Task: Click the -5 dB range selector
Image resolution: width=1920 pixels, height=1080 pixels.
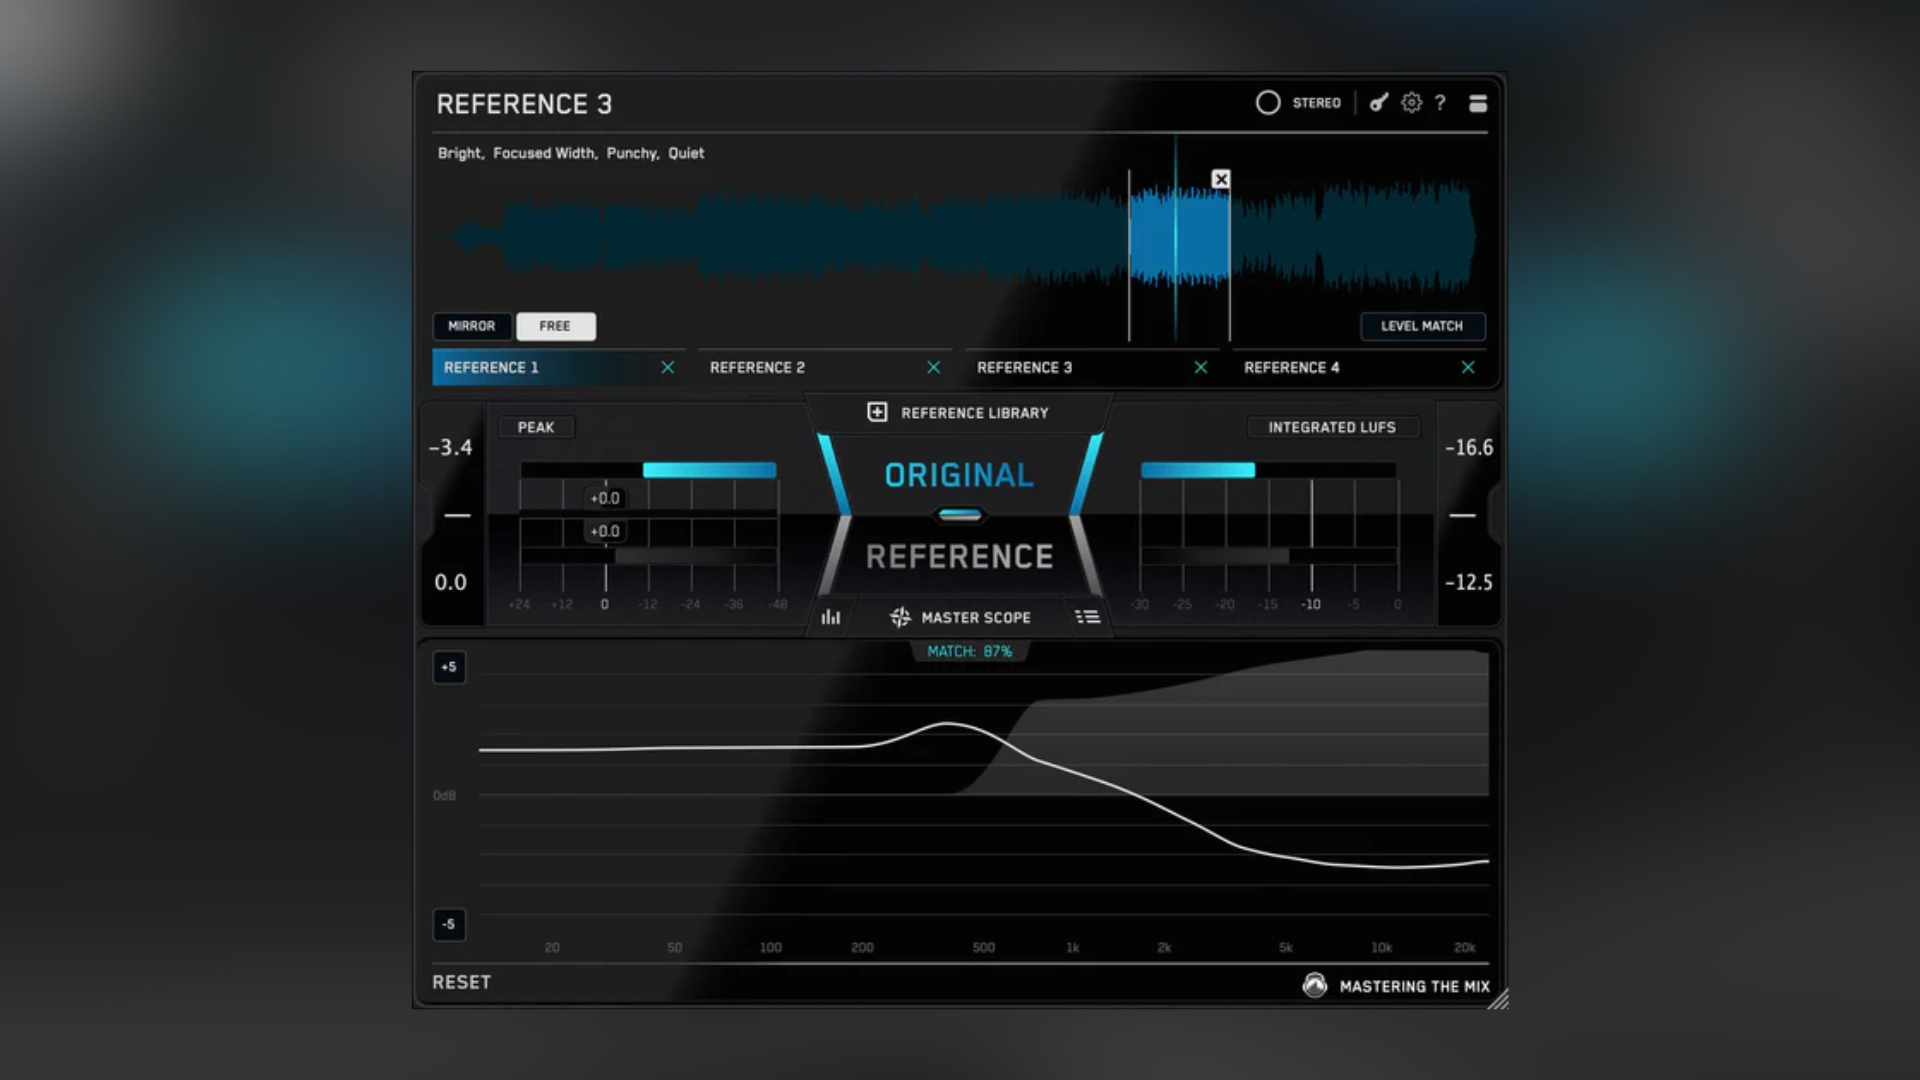Action: (x=449, y=924)
